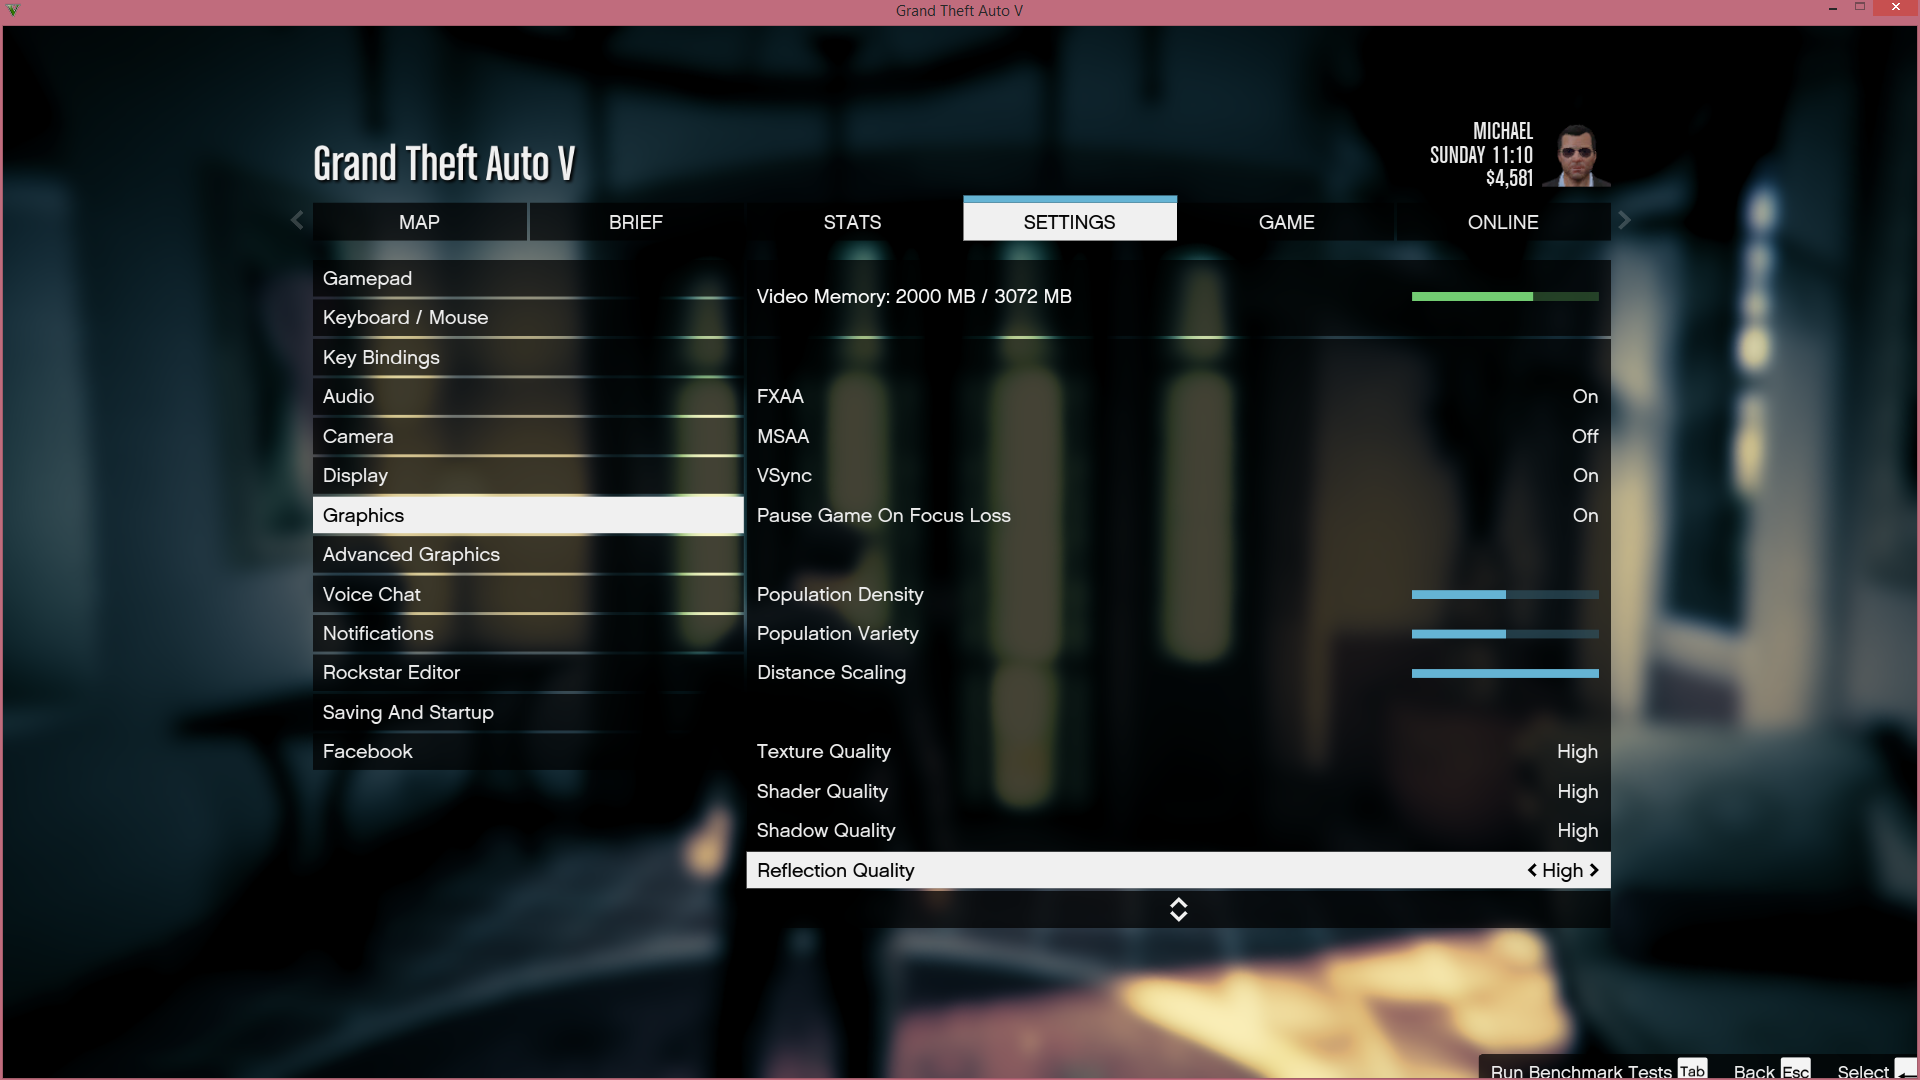Toggle the FXAA On setting
Image resolution: width=1920 pixels, height=1080 pixels.
pos(1584,397)
